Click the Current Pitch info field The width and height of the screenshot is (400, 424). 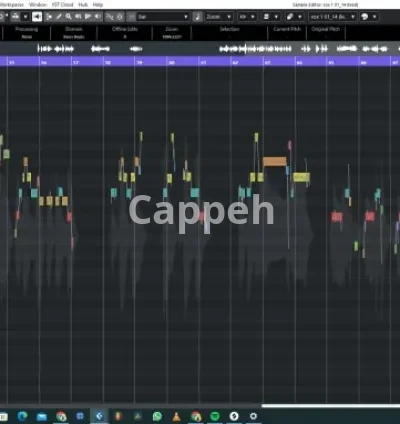287,33
